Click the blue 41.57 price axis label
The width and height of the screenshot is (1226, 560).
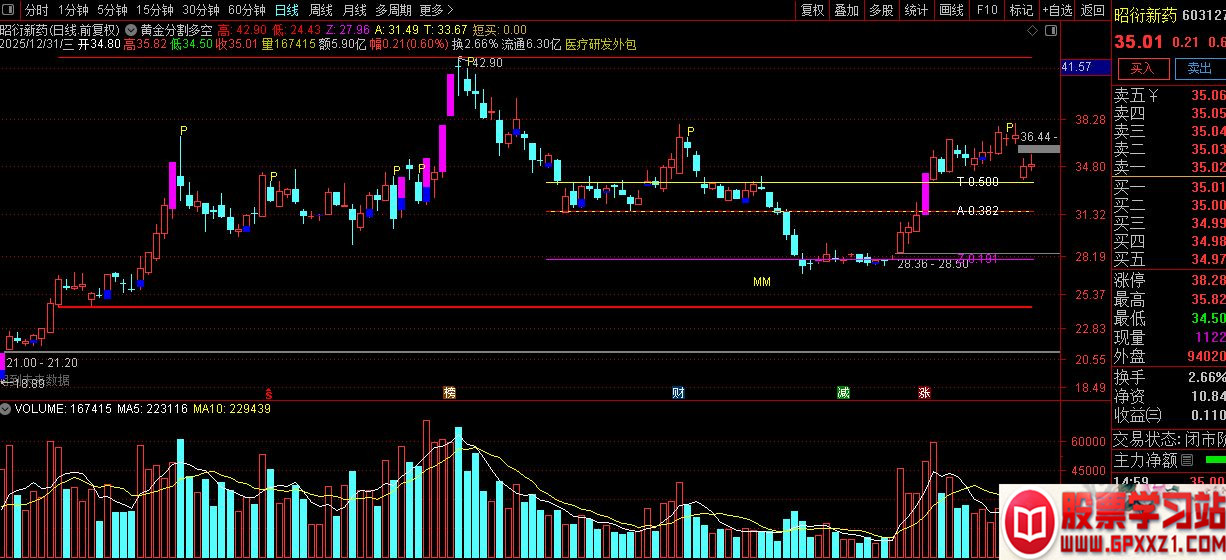[x=1076, y=67]
